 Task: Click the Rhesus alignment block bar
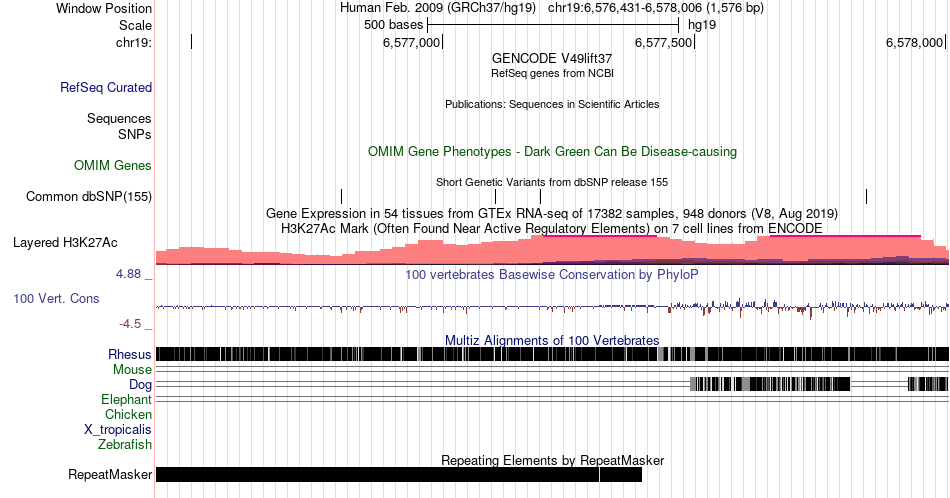[x=552, y=354]
